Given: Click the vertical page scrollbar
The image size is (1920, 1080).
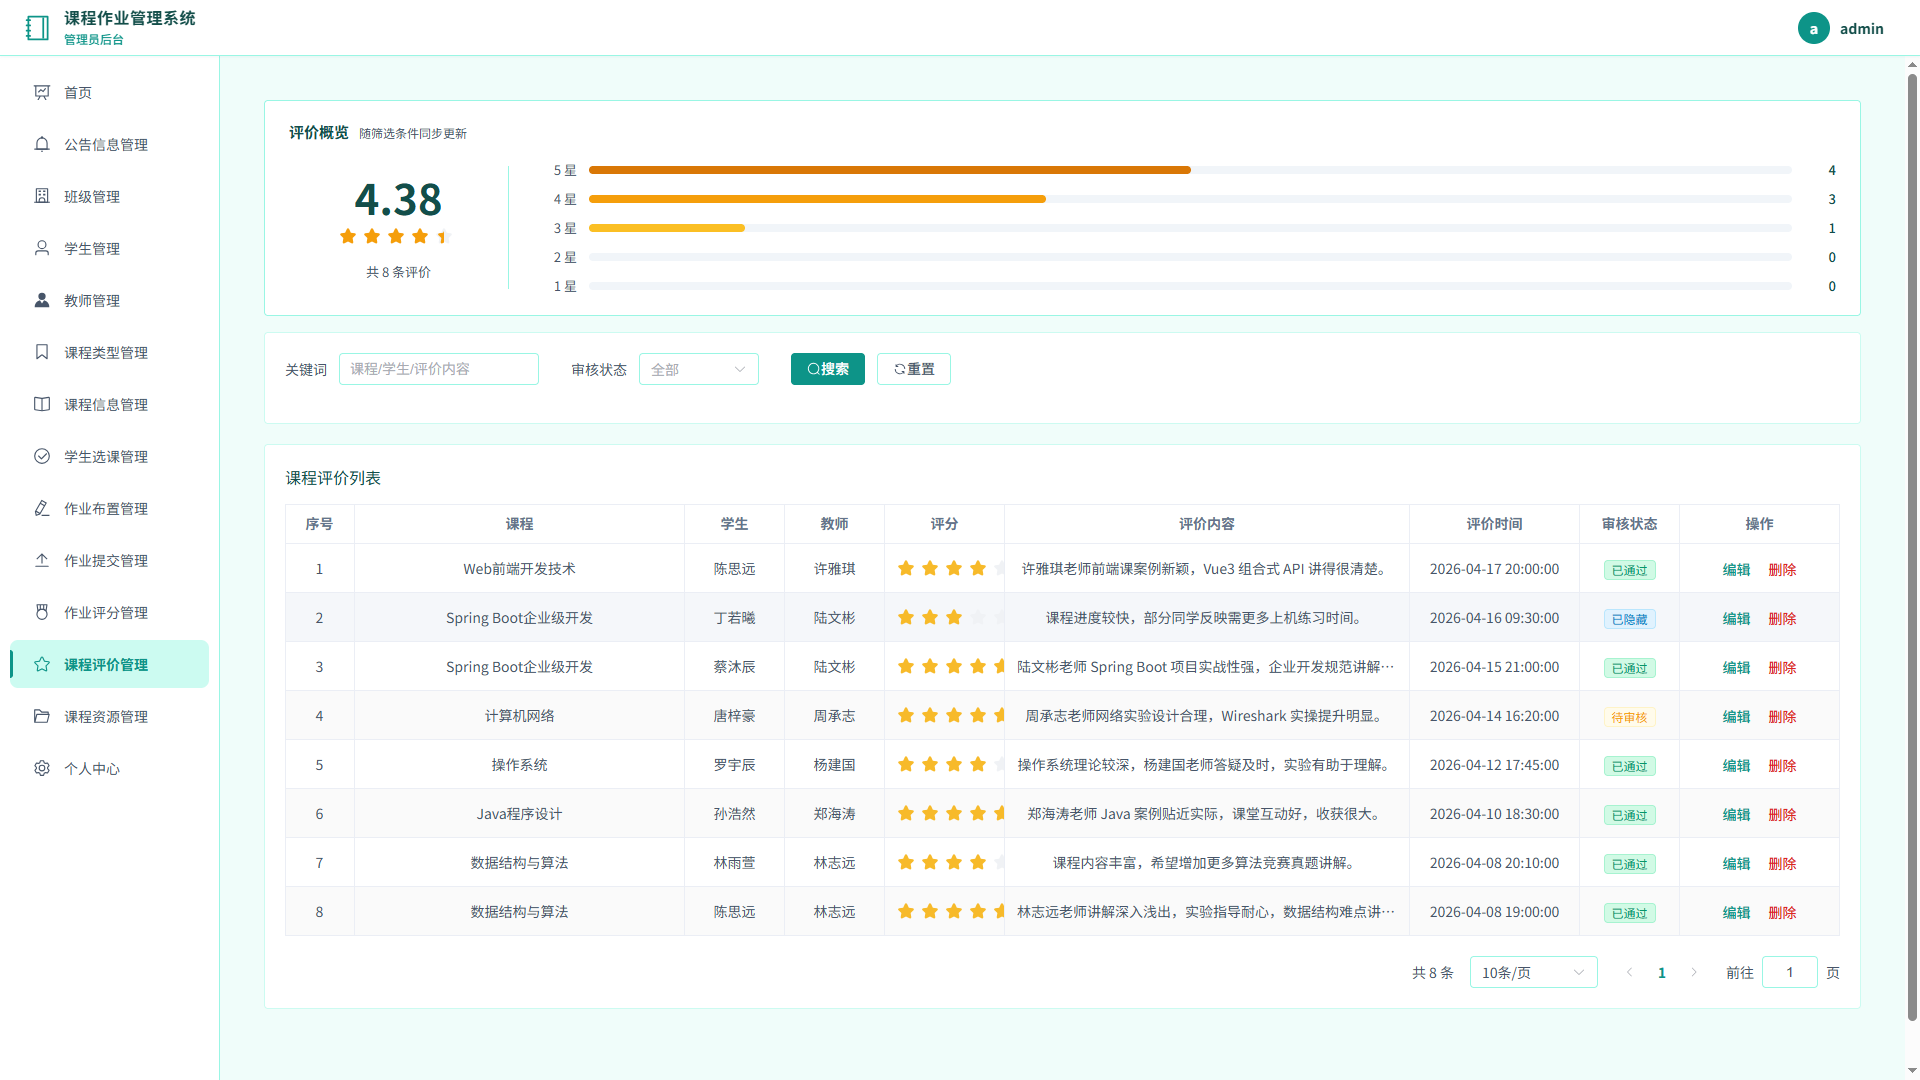Looking at the screenshot, I should tap(1912, 546).
